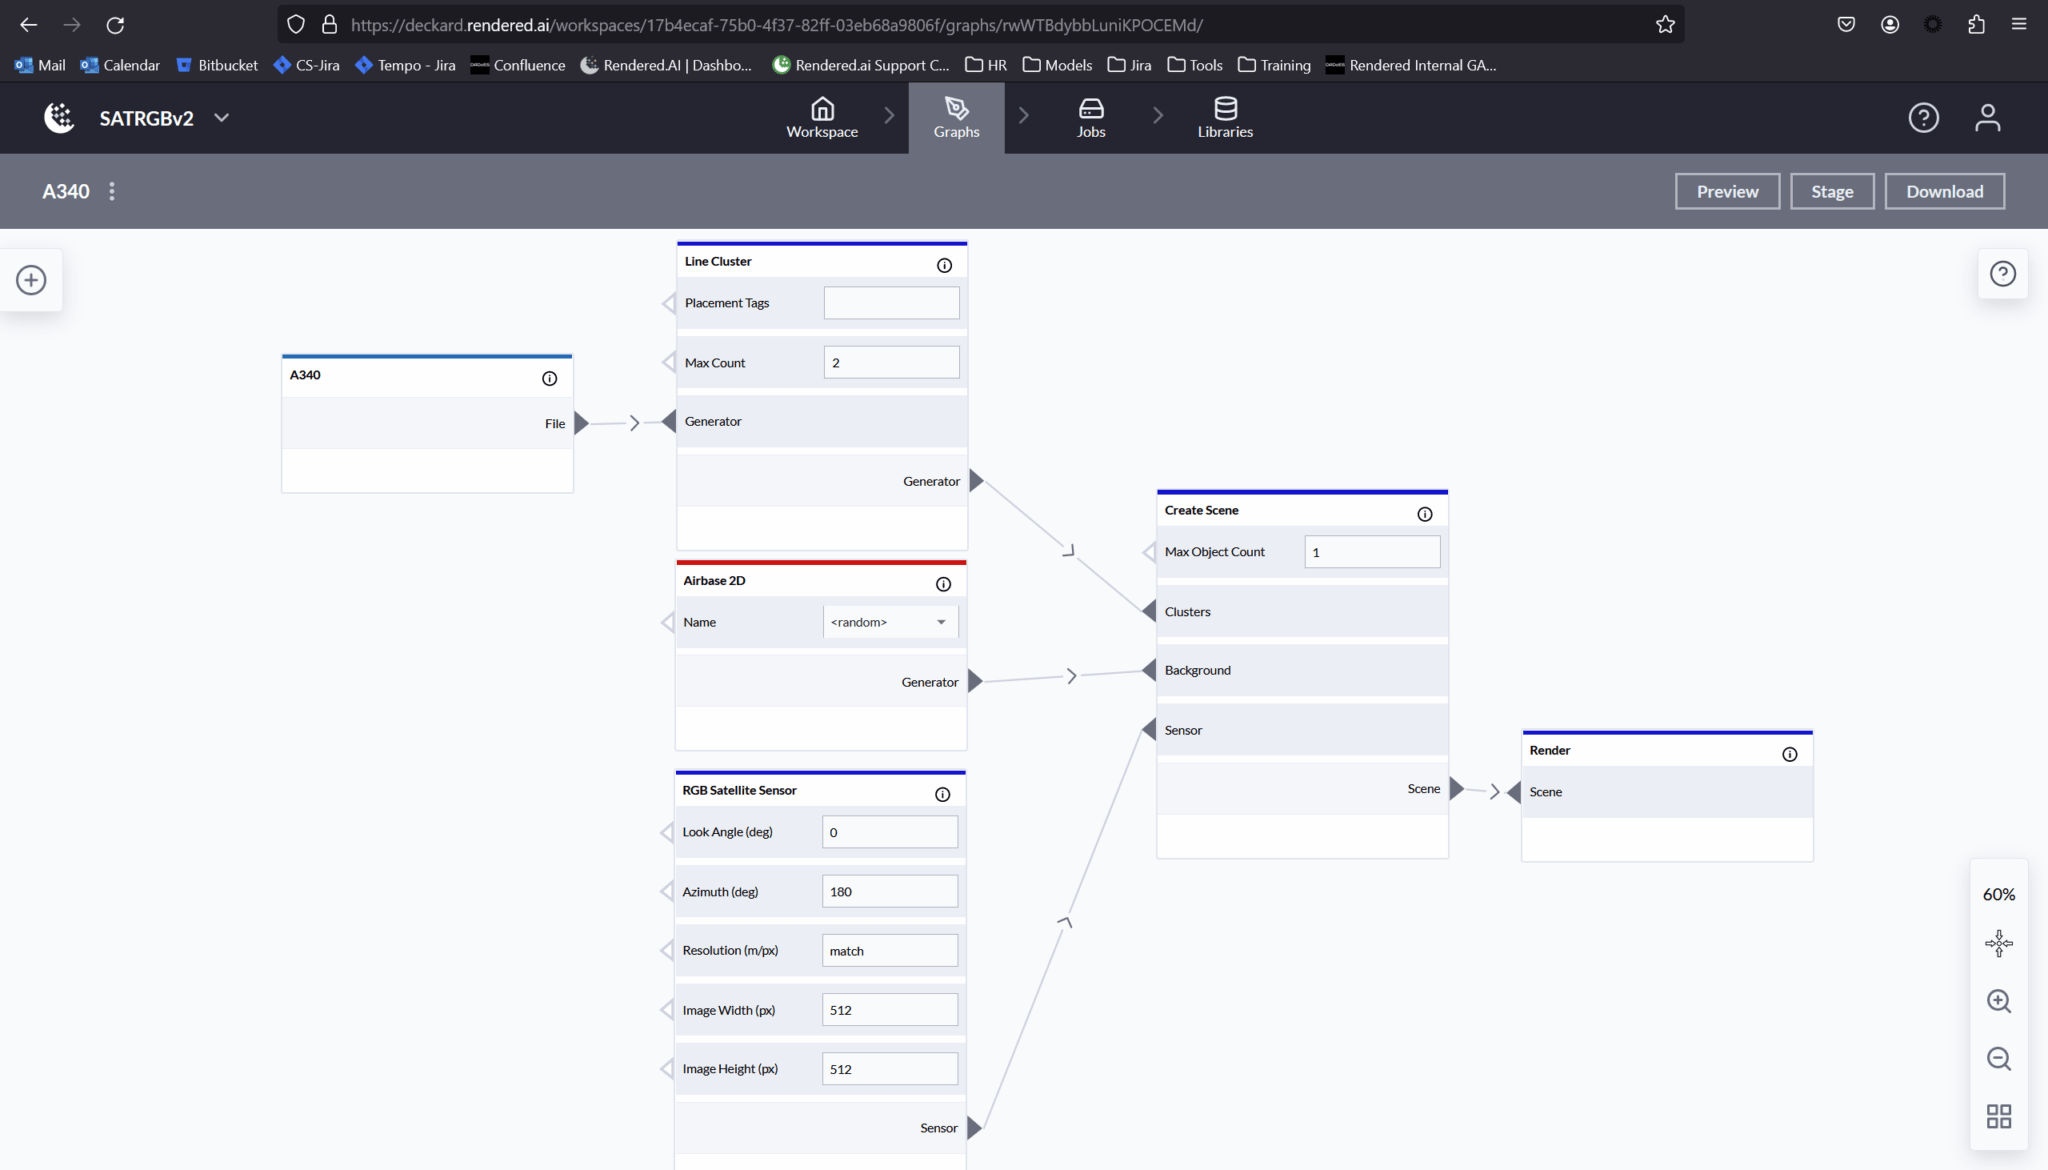Click the add node plus icon
This screenshot has height=1170, width=2048.
pyautogui.click(x=31, y=280)
